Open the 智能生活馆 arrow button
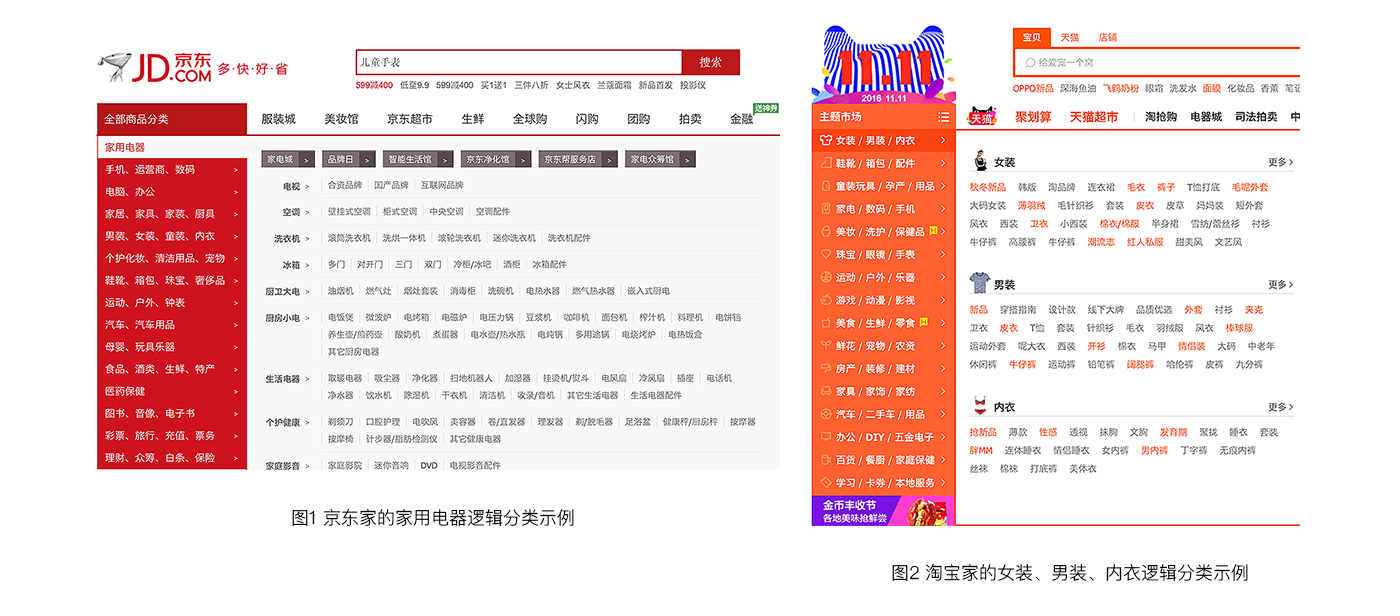 click(447, 159)
